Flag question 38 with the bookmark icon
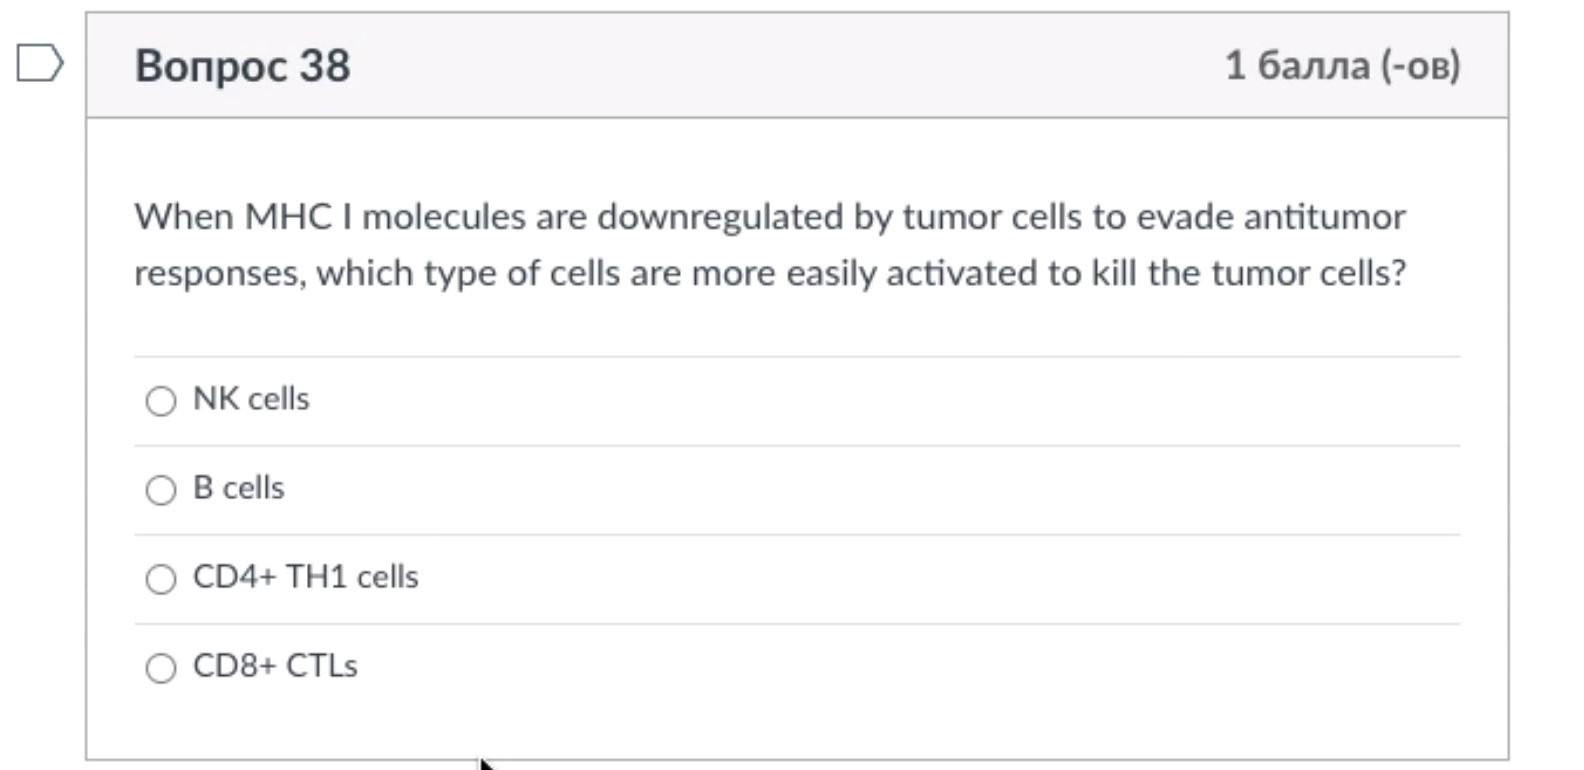Screen dimensions: 1584x770 pos(40,64)
